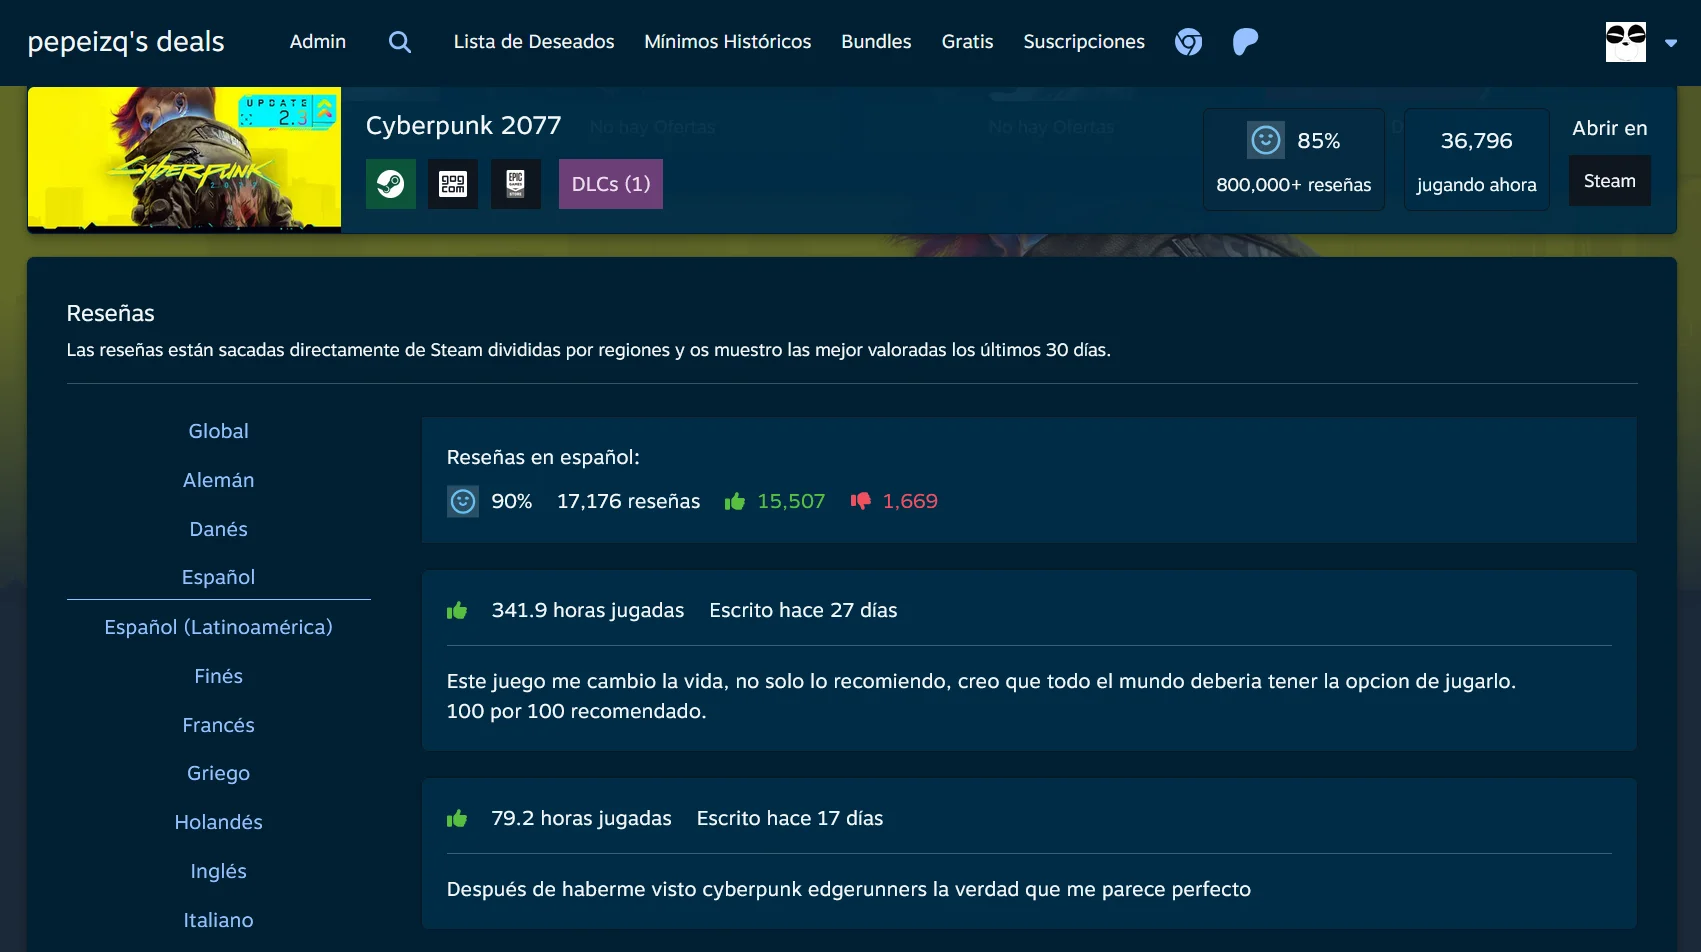This screenshot has width=1701, height=952.
Task: Select the Francés reviews tab
Action: point(218,725)
